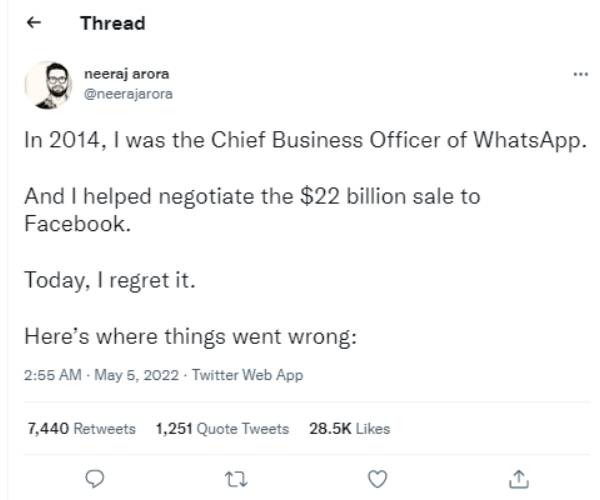The height and width of the screenshot is (500, 600).
Task: Click the $22 billion sale sentence
Action: (251, 197)
